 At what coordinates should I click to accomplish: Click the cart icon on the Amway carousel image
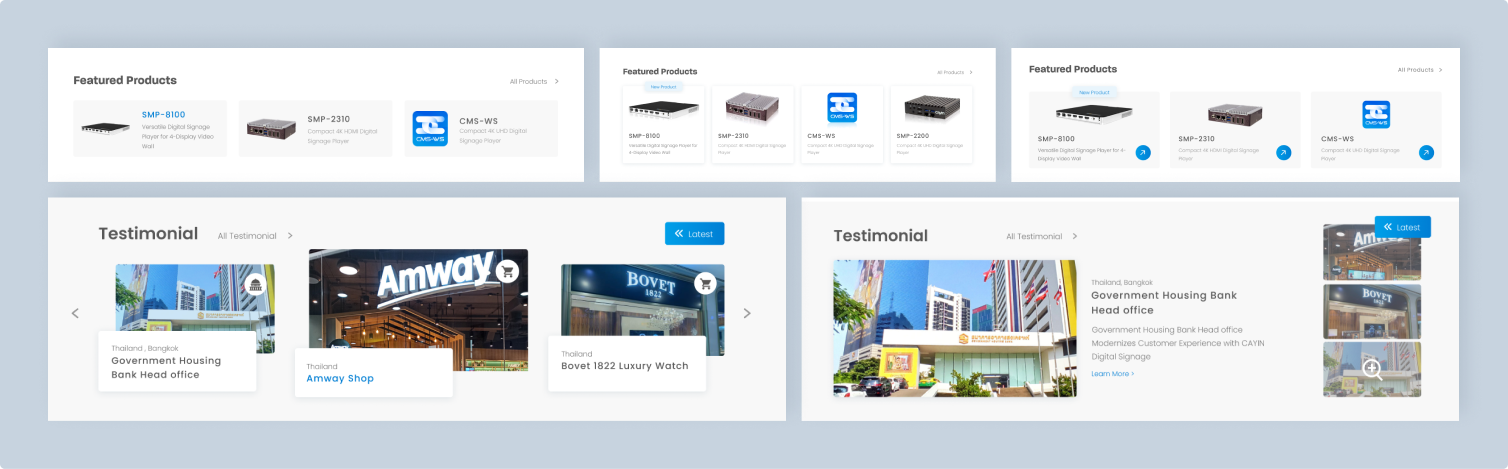pos(507,270)
